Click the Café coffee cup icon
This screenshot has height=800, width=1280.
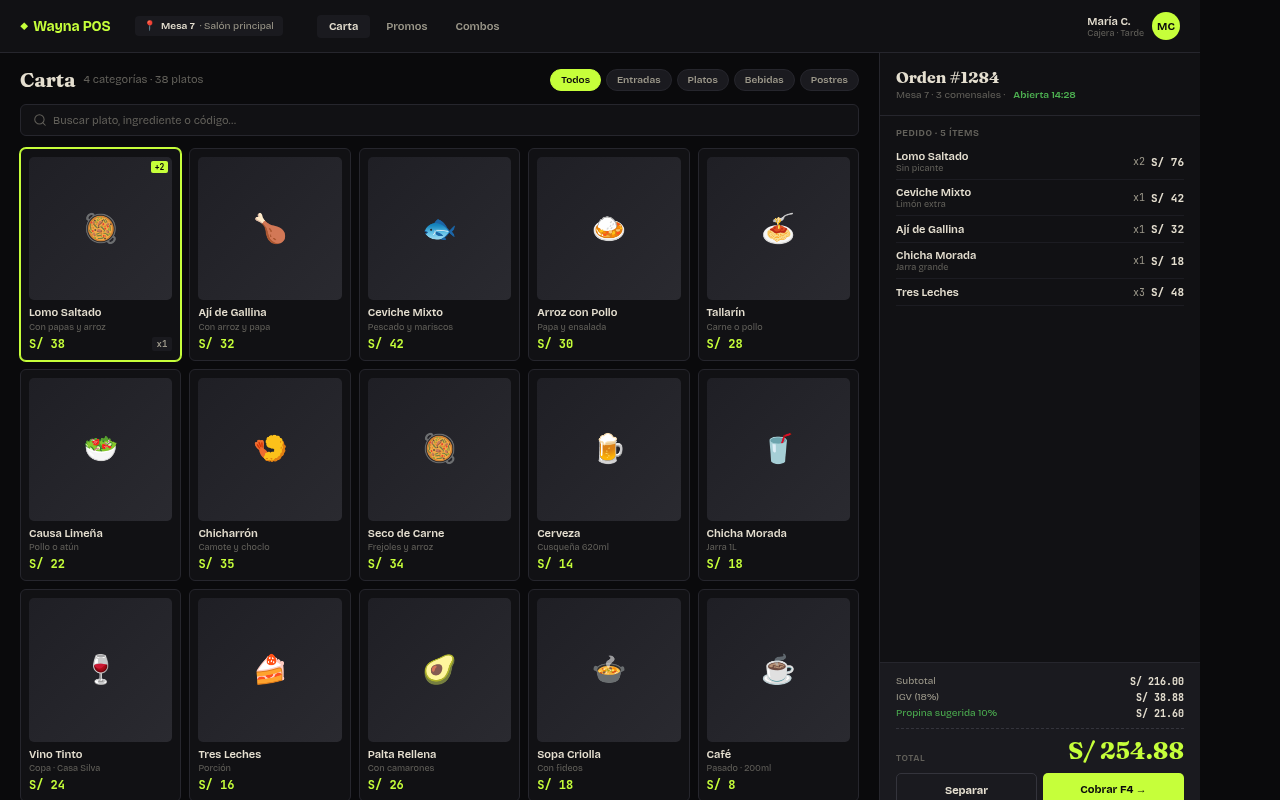778,670
